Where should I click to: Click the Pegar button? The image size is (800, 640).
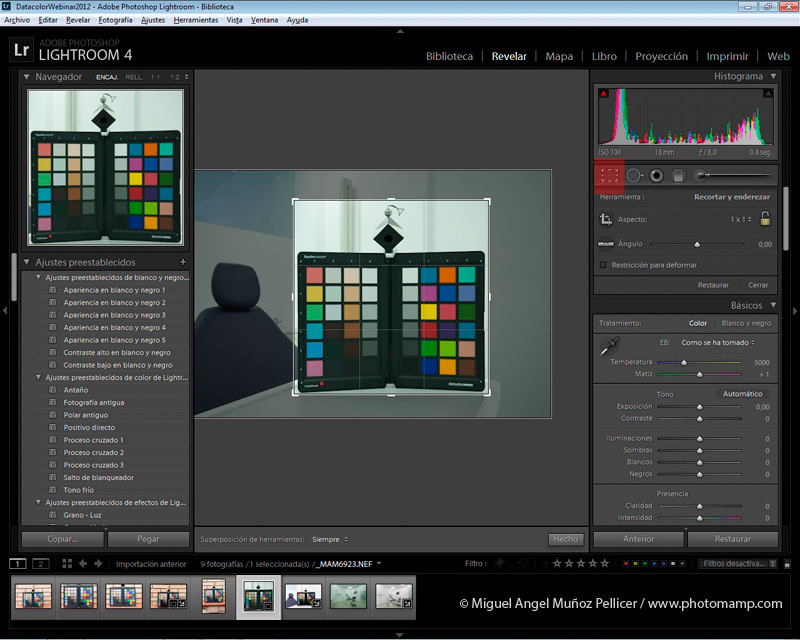click(x=148, y=539)
